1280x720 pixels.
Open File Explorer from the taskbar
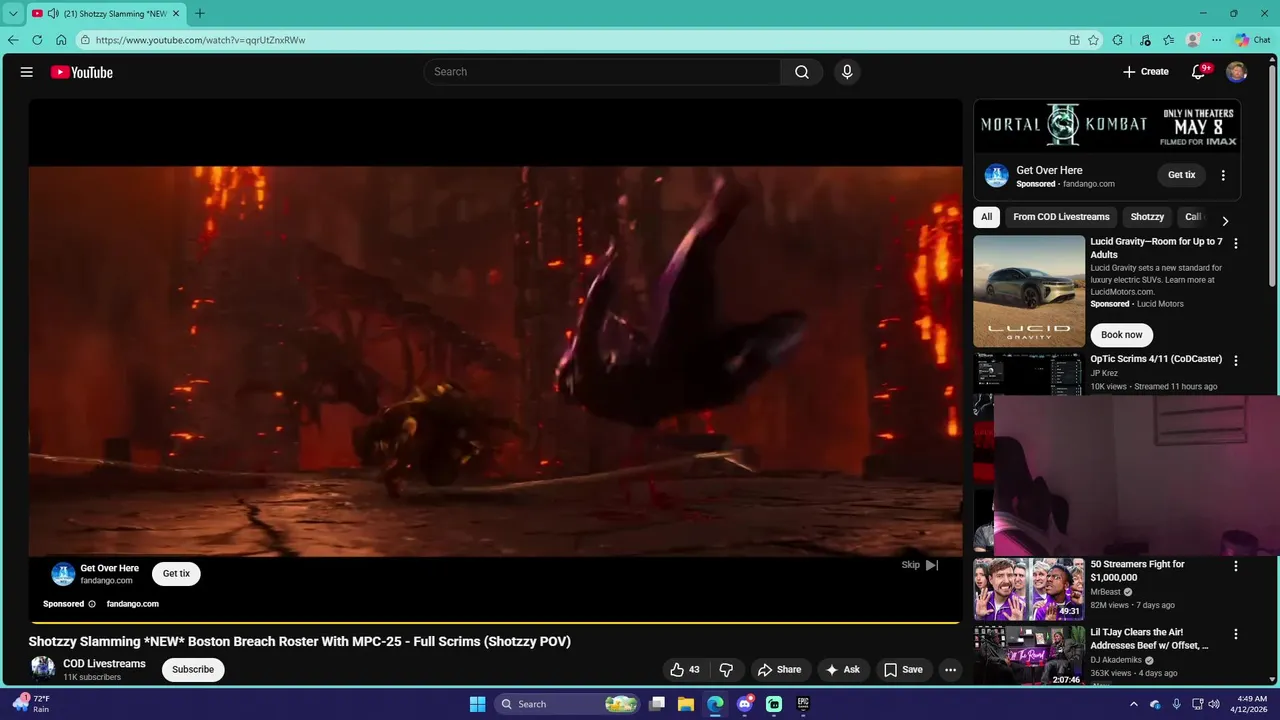pos(686,704)
